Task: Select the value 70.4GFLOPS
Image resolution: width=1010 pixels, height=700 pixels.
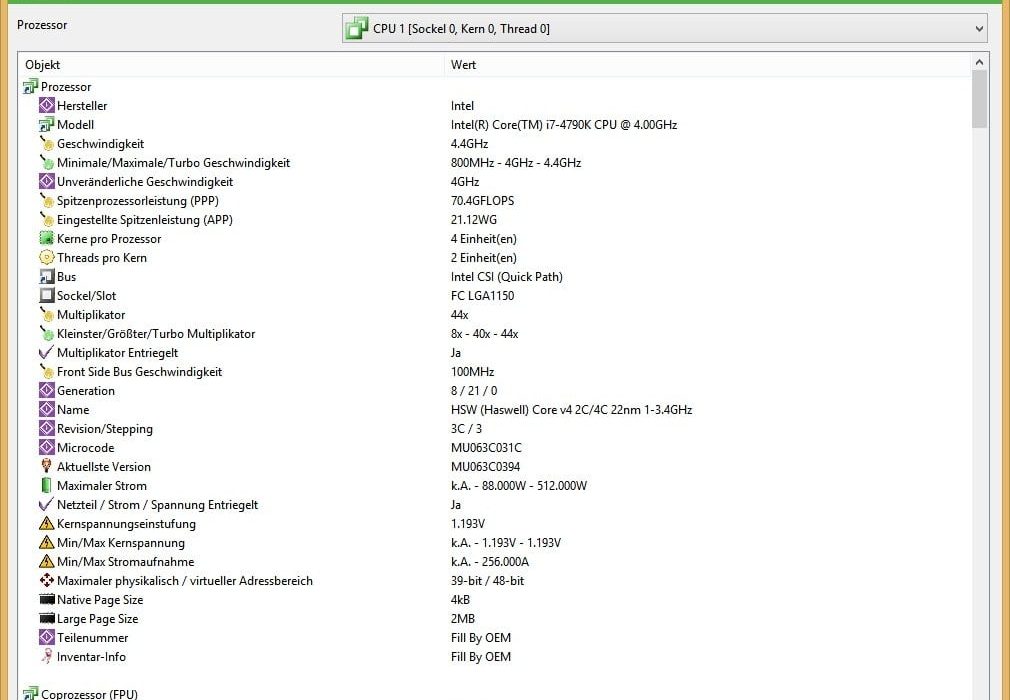Action: click(482, 200)
